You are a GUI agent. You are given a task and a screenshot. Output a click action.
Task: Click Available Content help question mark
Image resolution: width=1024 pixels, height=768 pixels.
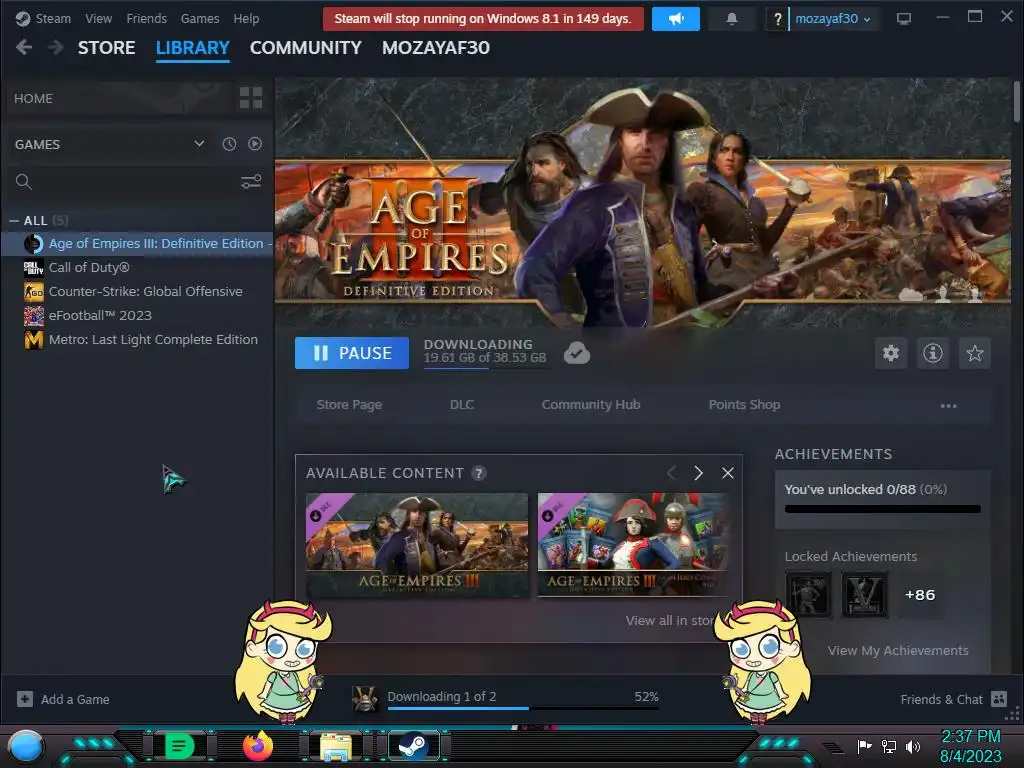479,473
